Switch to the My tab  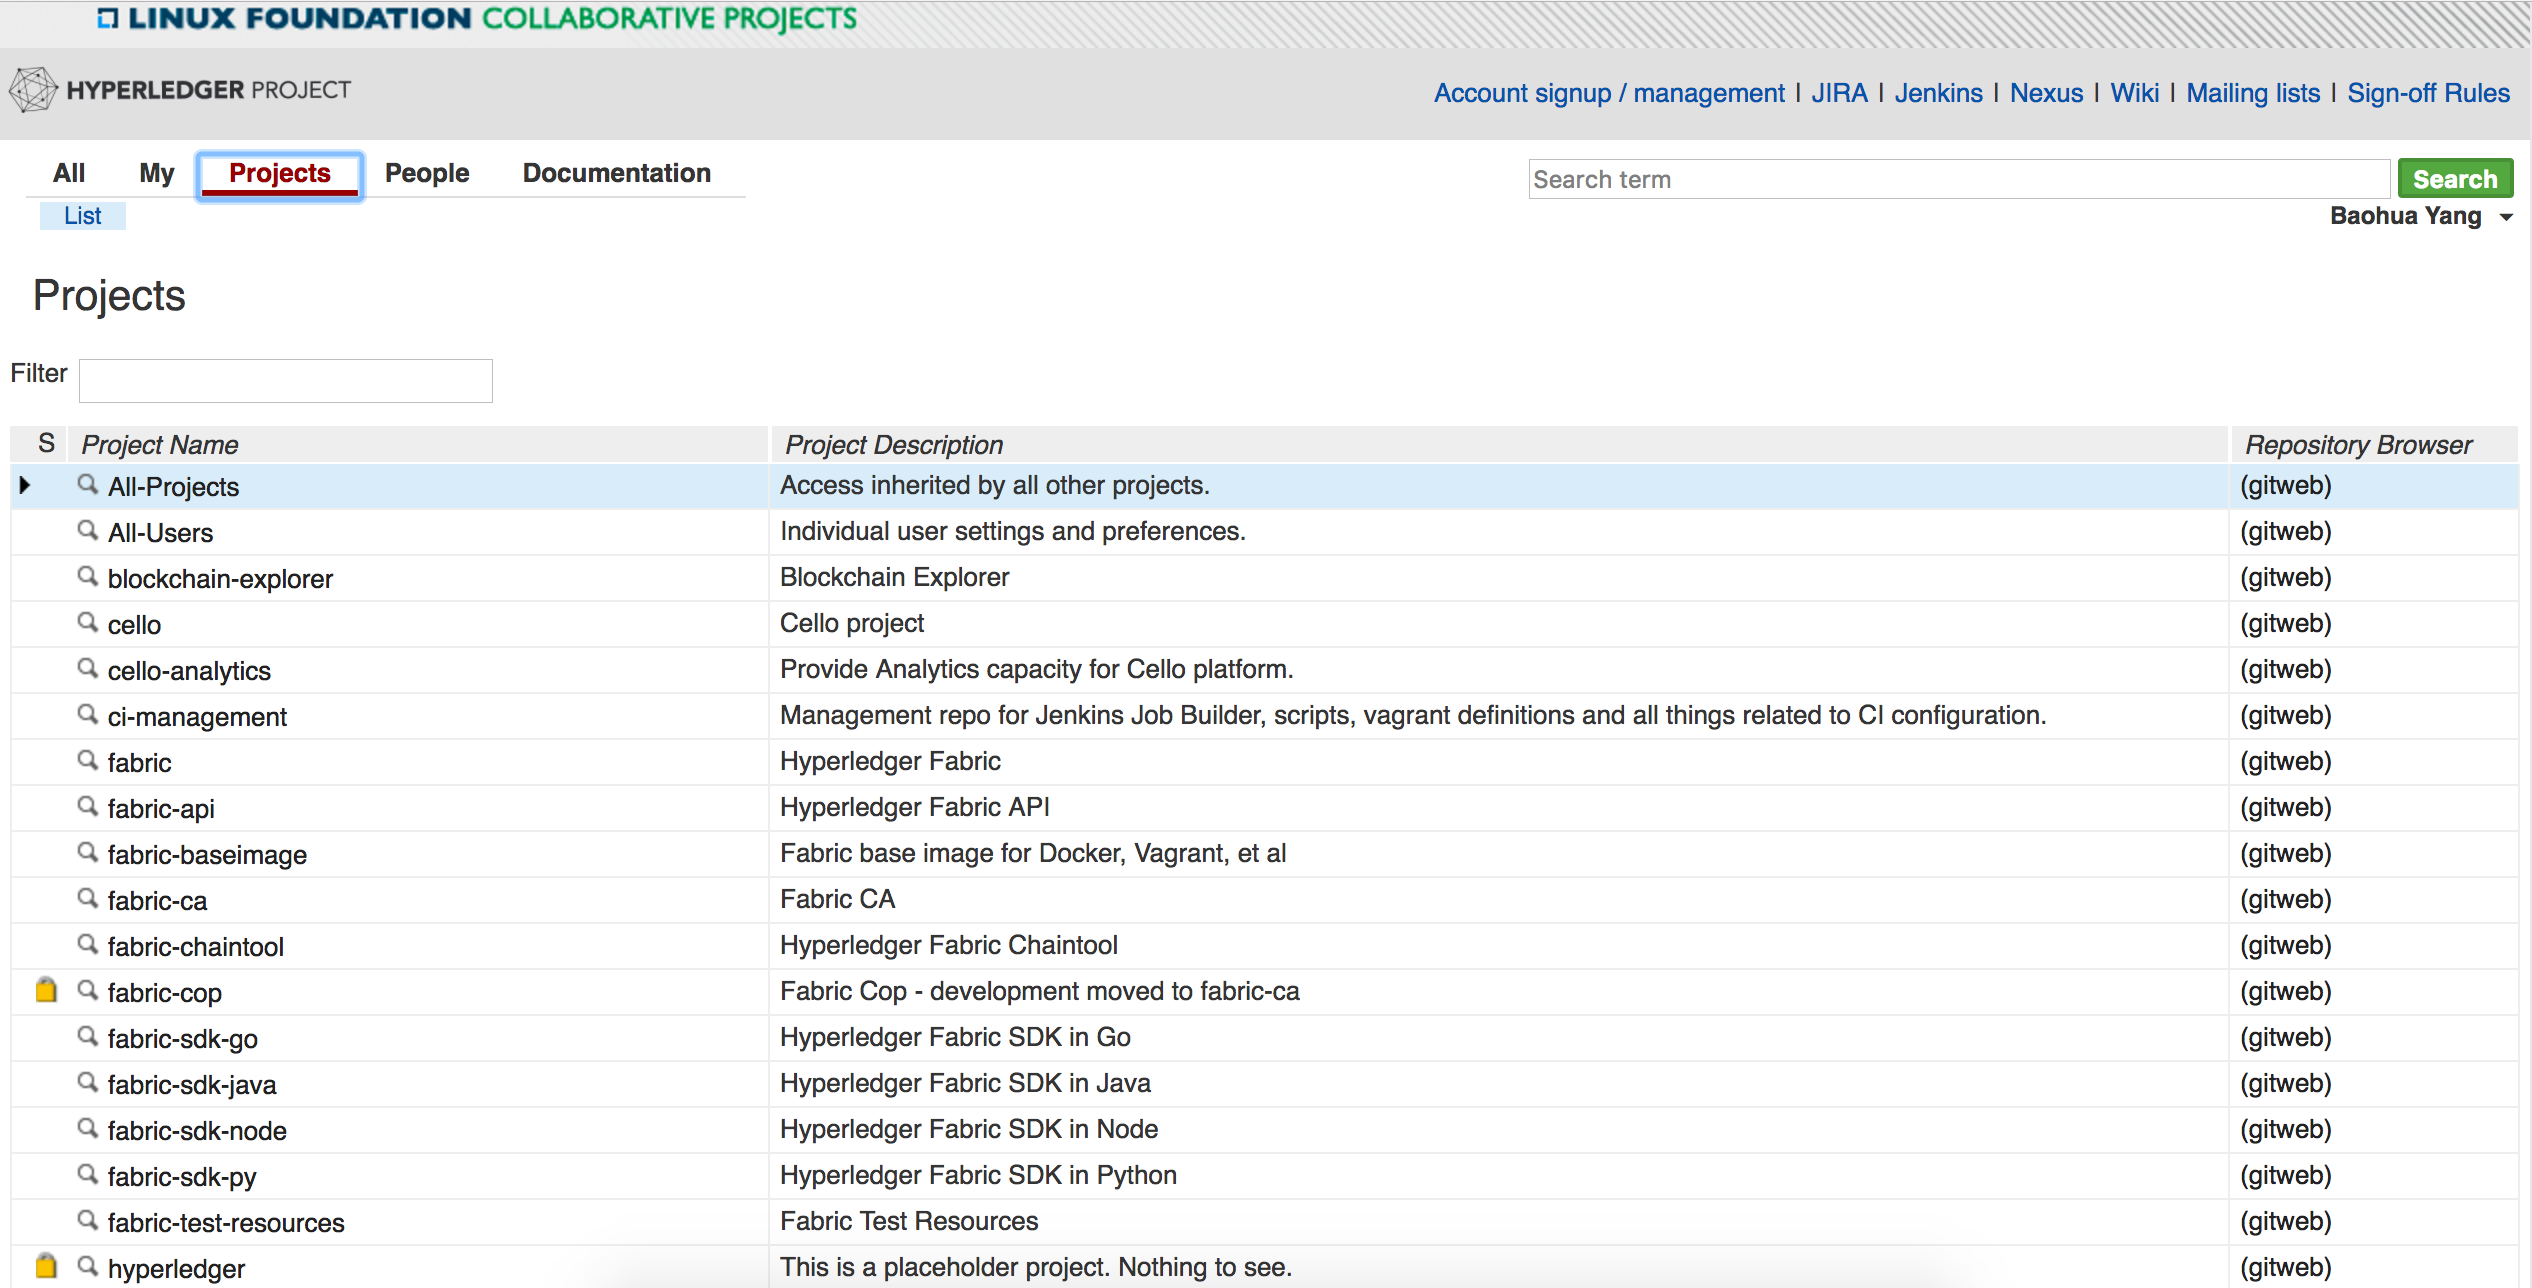156,173
